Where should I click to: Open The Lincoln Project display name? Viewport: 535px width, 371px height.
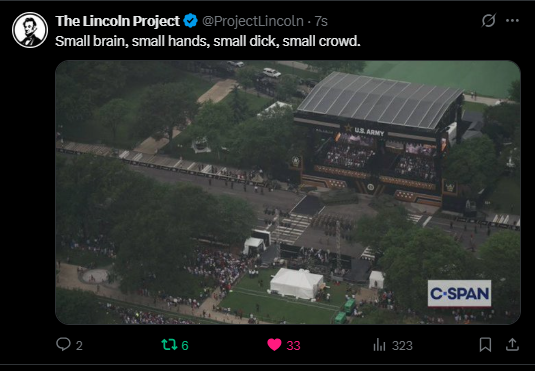tap(117, 21)
